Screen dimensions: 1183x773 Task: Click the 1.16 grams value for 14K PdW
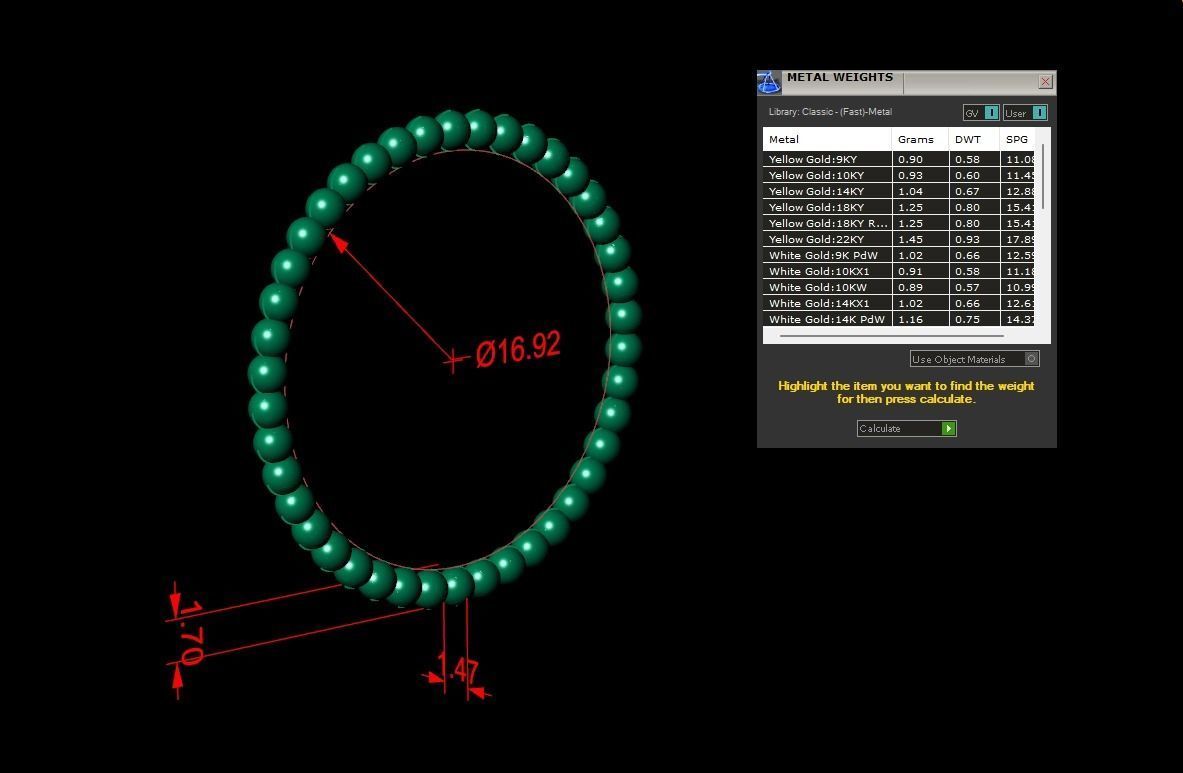tap(910, 319)
